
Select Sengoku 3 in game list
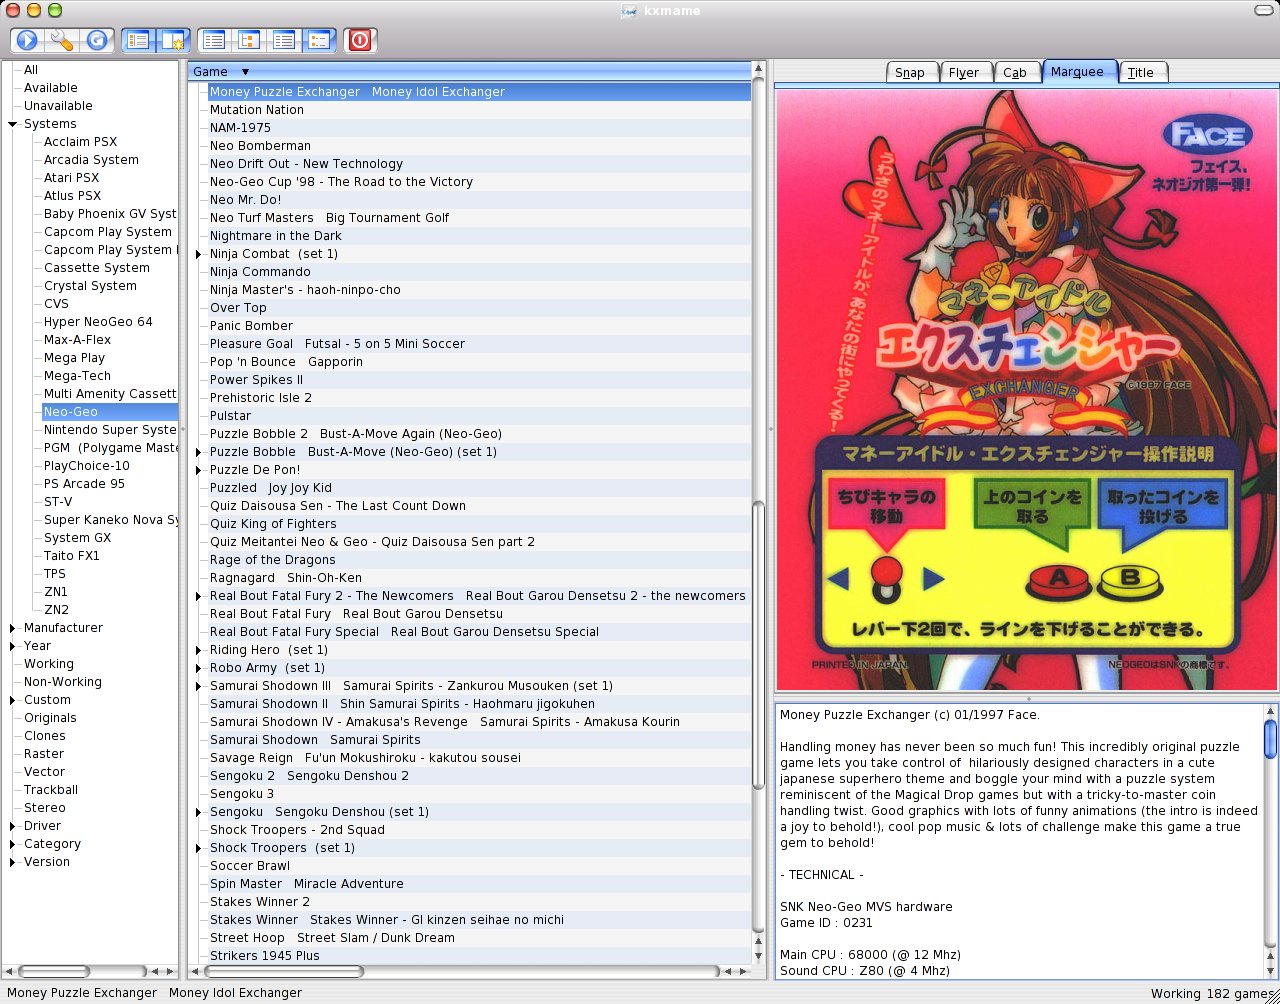pos(242,794)
